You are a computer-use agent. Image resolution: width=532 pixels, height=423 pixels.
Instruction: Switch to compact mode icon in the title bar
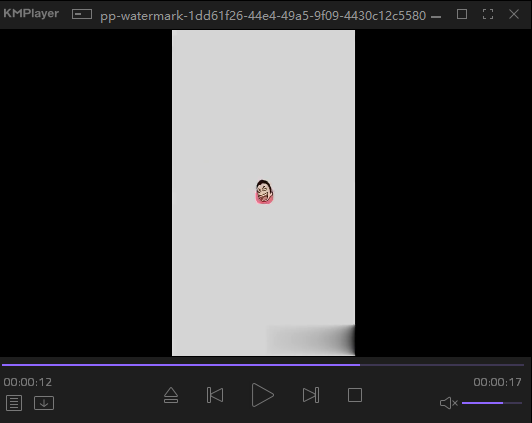82,14
